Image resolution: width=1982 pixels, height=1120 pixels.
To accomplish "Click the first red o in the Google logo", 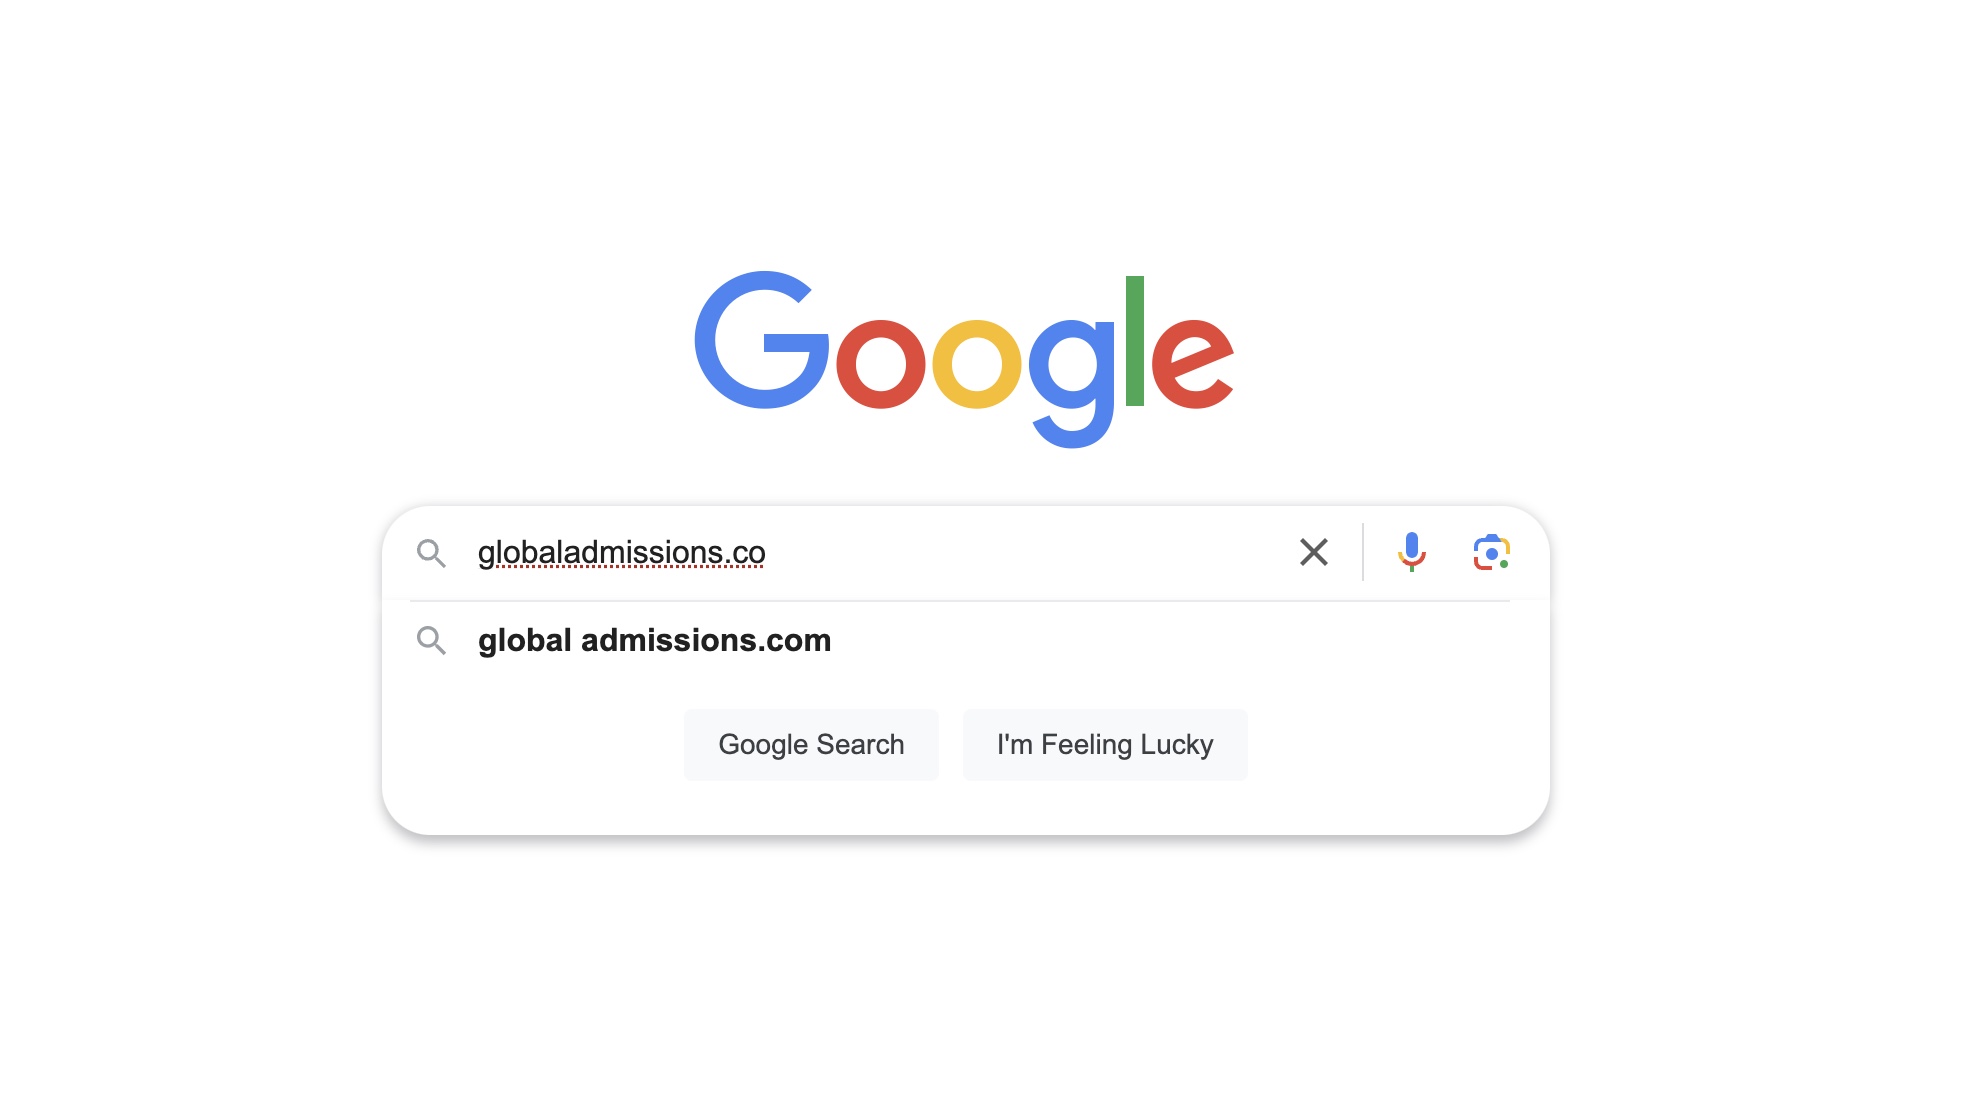I will [x=881, y=365].
